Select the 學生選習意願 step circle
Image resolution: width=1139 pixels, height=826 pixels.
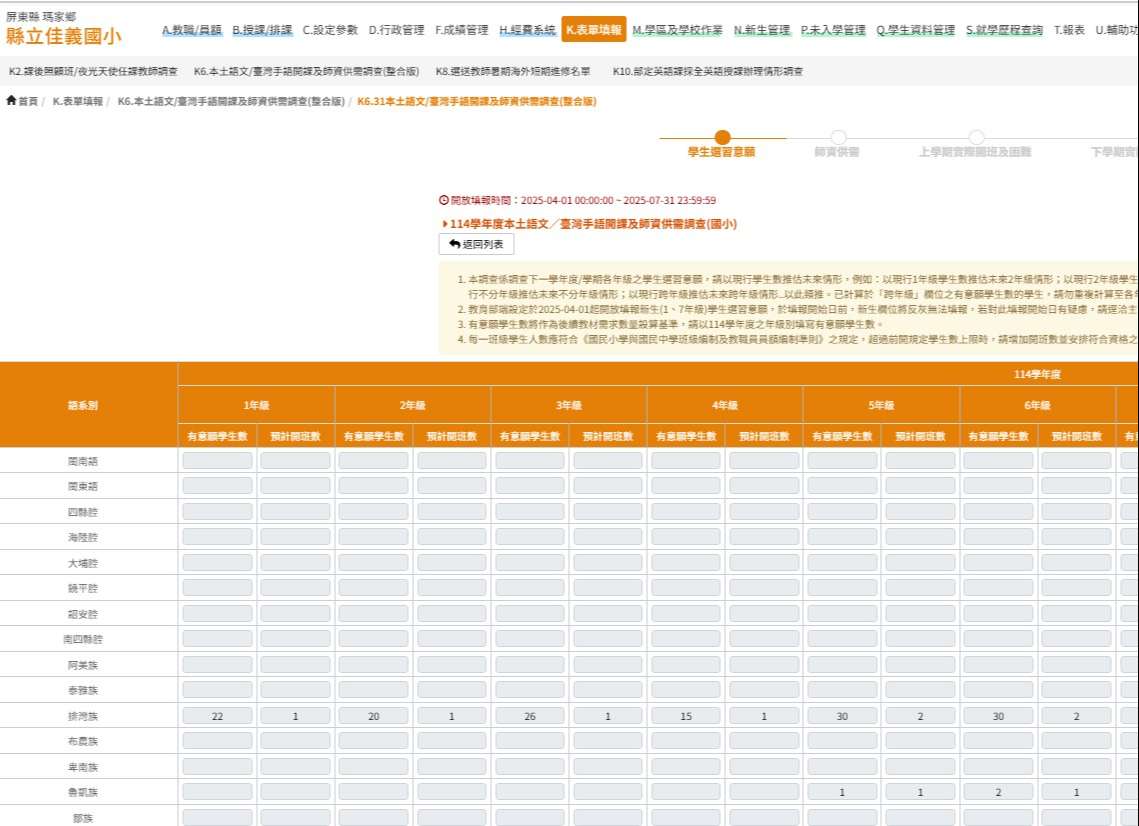coord(722,137)
